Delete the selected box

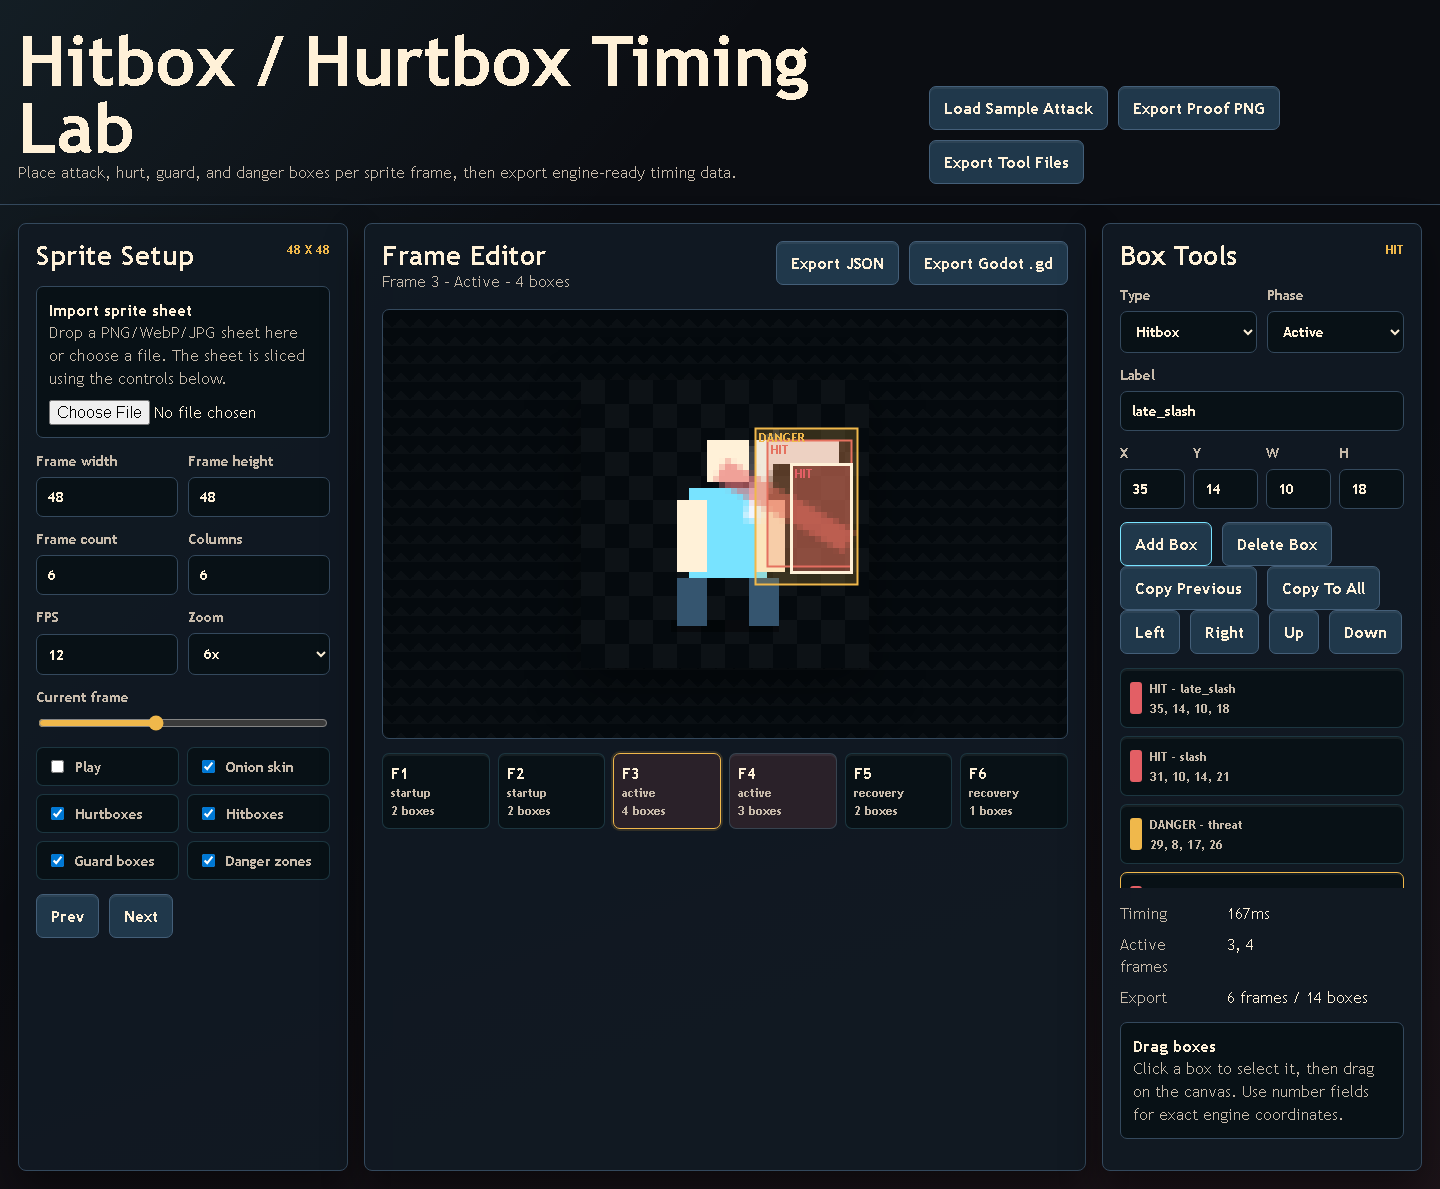coord(1277,544)
